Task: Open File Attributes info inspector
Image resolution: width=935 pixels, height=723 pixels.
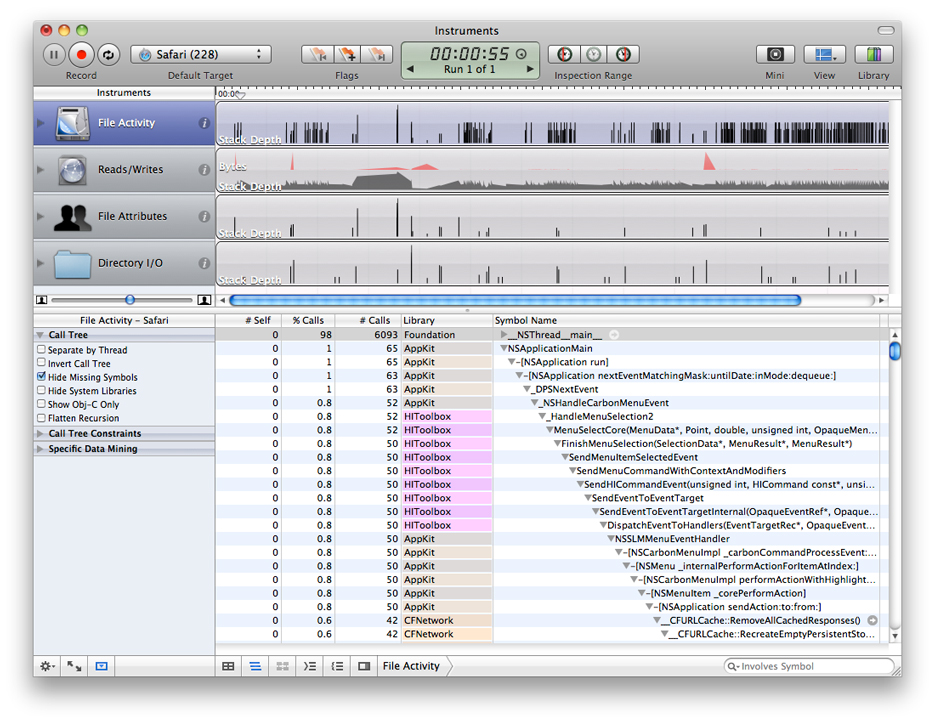Action: click(x=204, y=217)
